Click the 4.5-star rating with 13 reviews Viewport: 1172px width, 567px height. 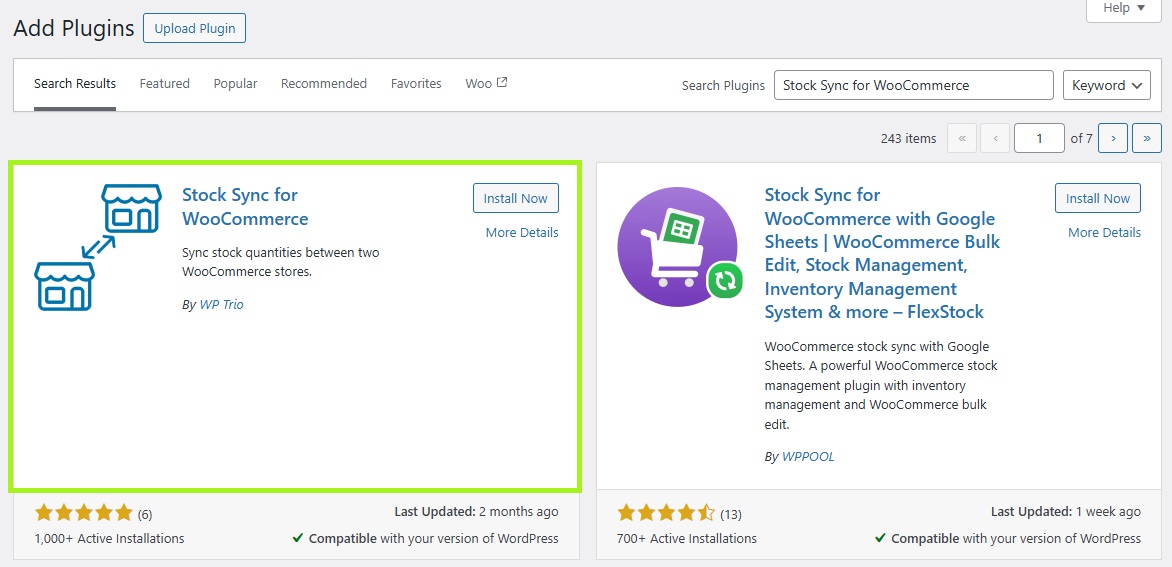679,513
